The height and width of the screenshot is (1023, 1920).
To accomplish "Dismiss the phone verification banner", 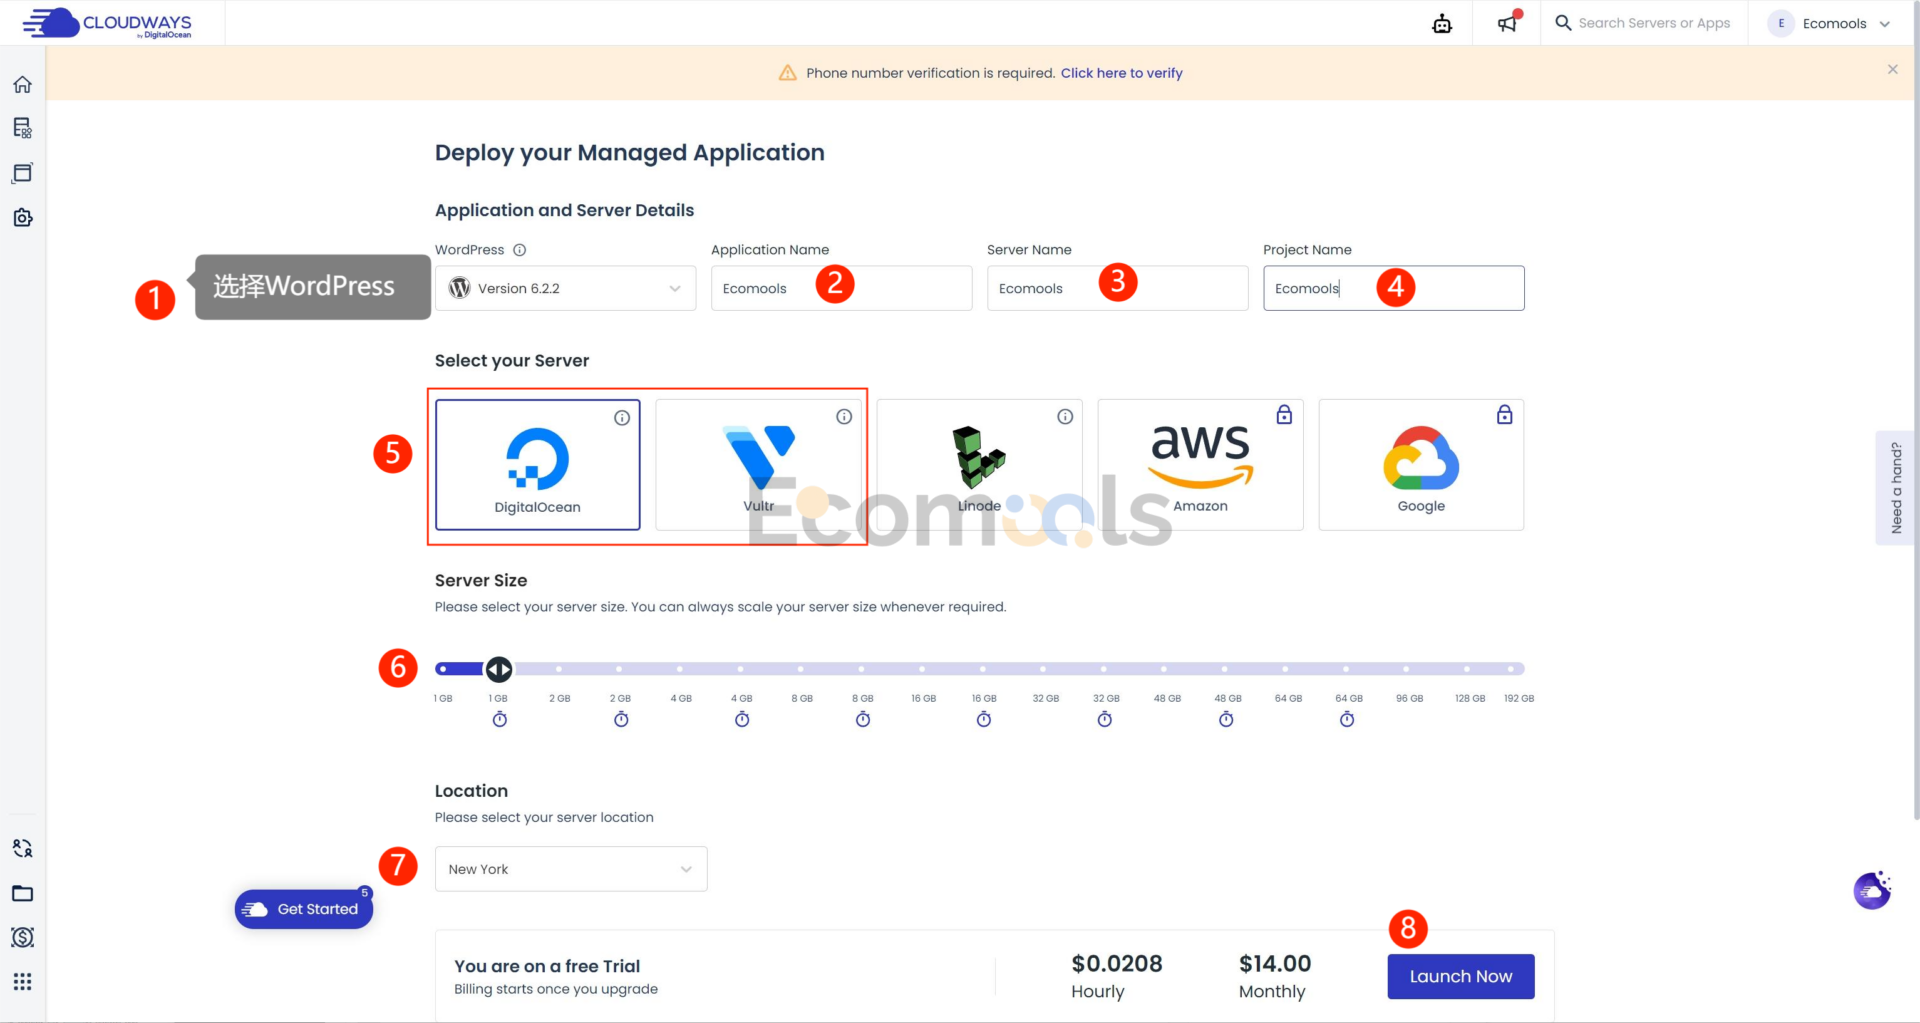I will (x=1892, y=69).
